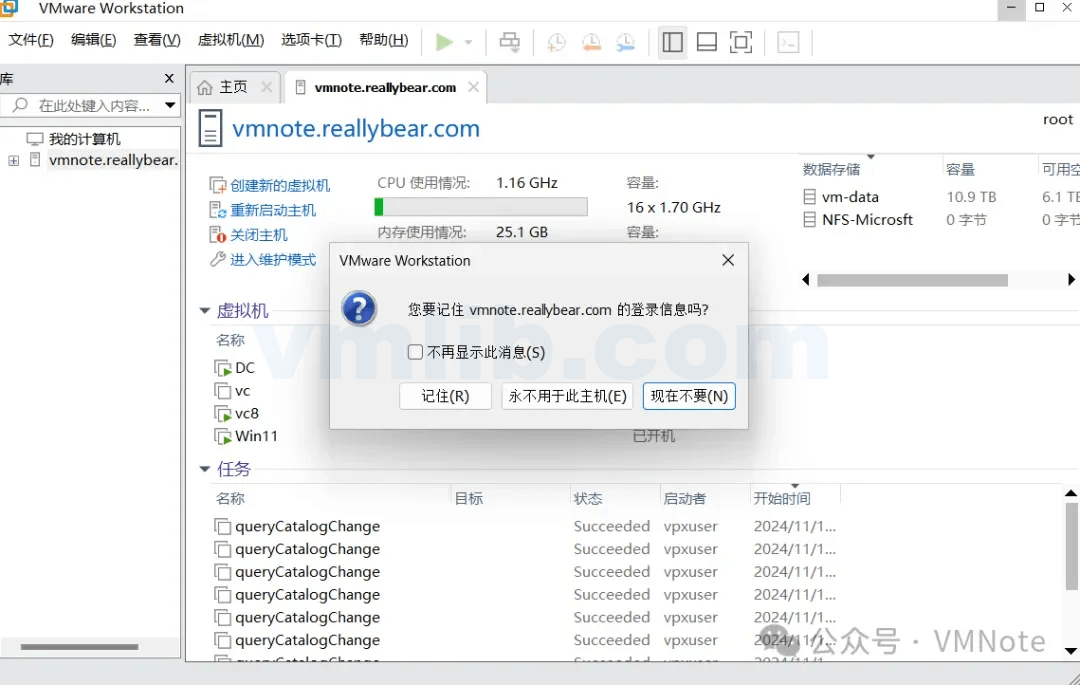Power on the VM with green play icon

coord(446,42)
